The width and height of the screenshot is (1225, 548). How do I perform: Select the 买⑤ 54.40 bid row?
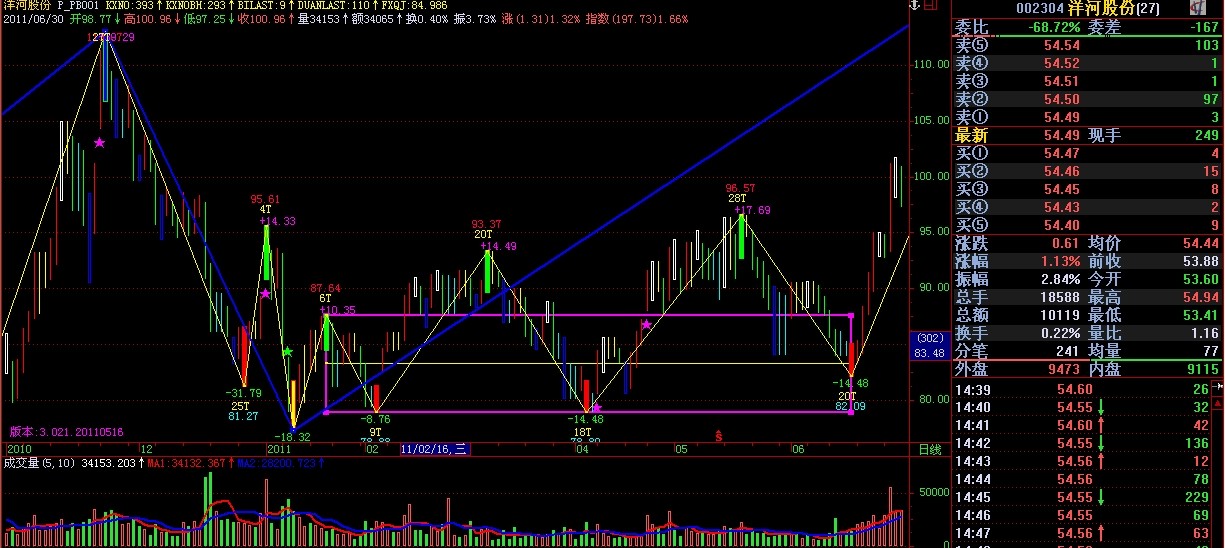tap(1087, 225)
